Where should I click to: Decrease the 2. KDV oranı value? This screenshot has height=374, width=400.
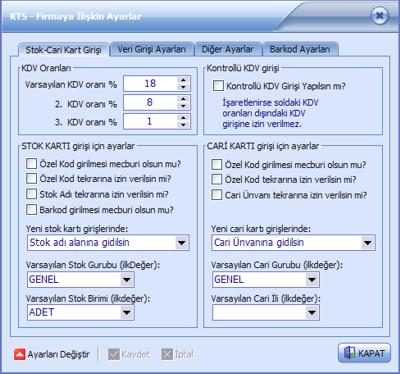tap(183, 106)
